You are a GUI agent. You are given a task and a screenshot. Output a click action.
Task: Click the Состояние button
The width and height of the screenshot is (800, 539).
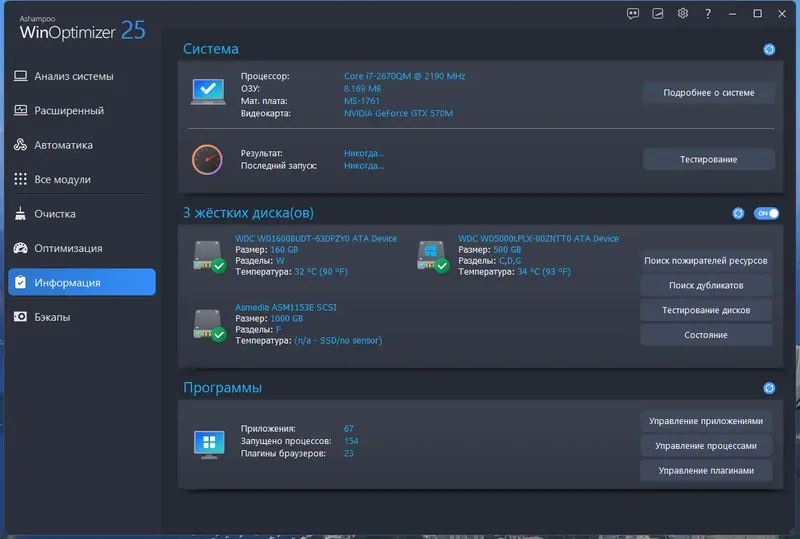pos(706,335)
